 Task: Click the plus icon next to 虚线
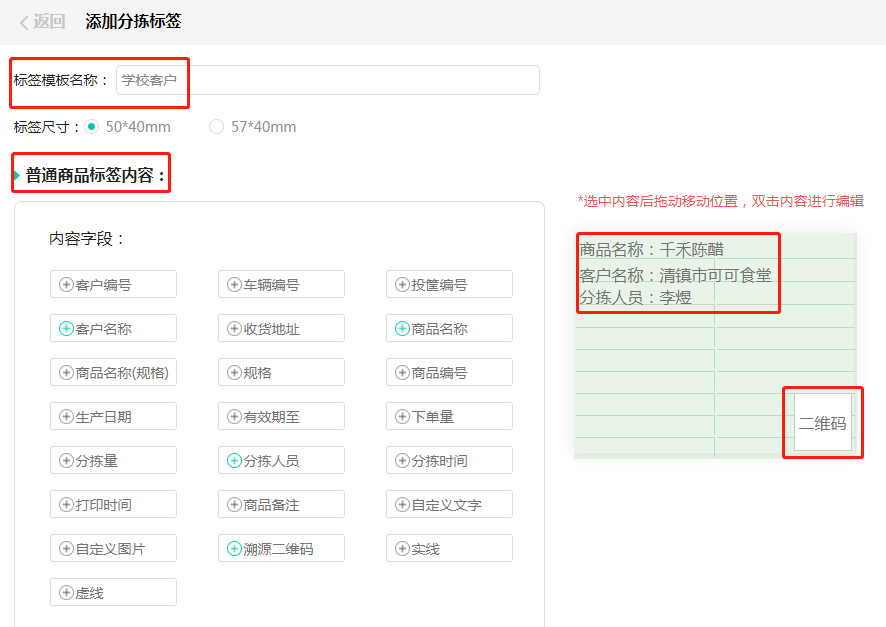[65, 592]
